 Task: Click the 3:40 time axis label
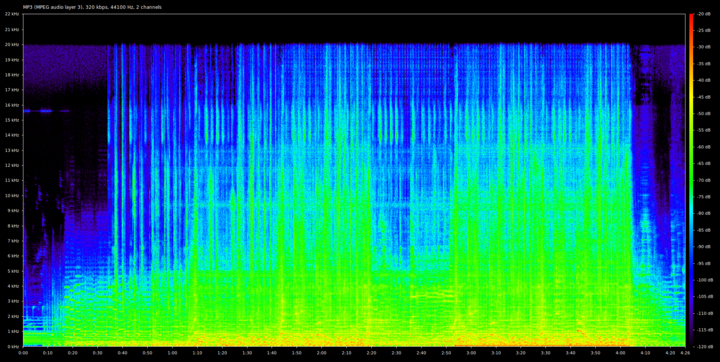(570, 353)
